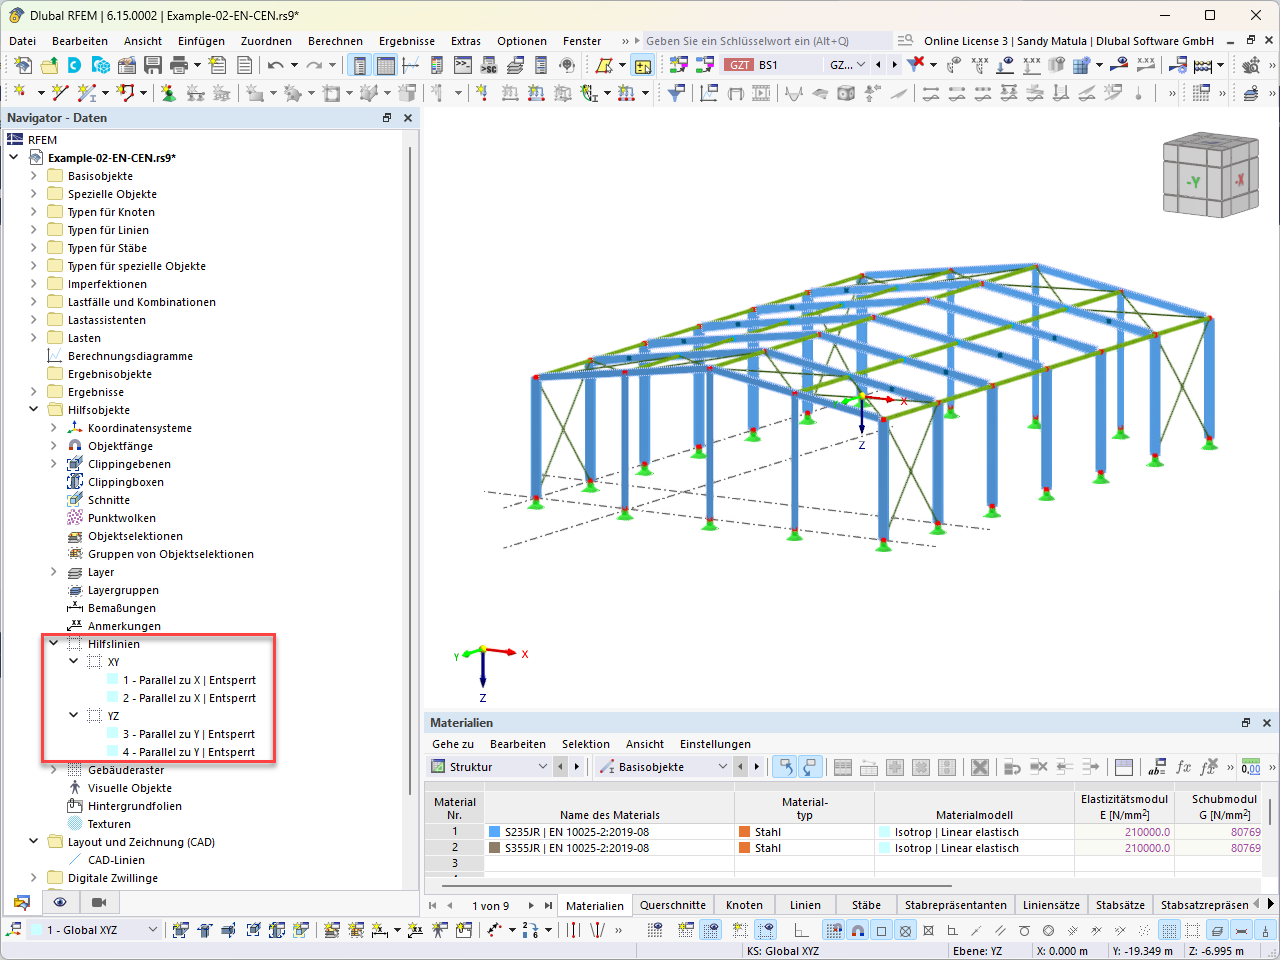Toggle the magnet object snap in status bar
Screen dimensions: 1280x960
(858, 930)
